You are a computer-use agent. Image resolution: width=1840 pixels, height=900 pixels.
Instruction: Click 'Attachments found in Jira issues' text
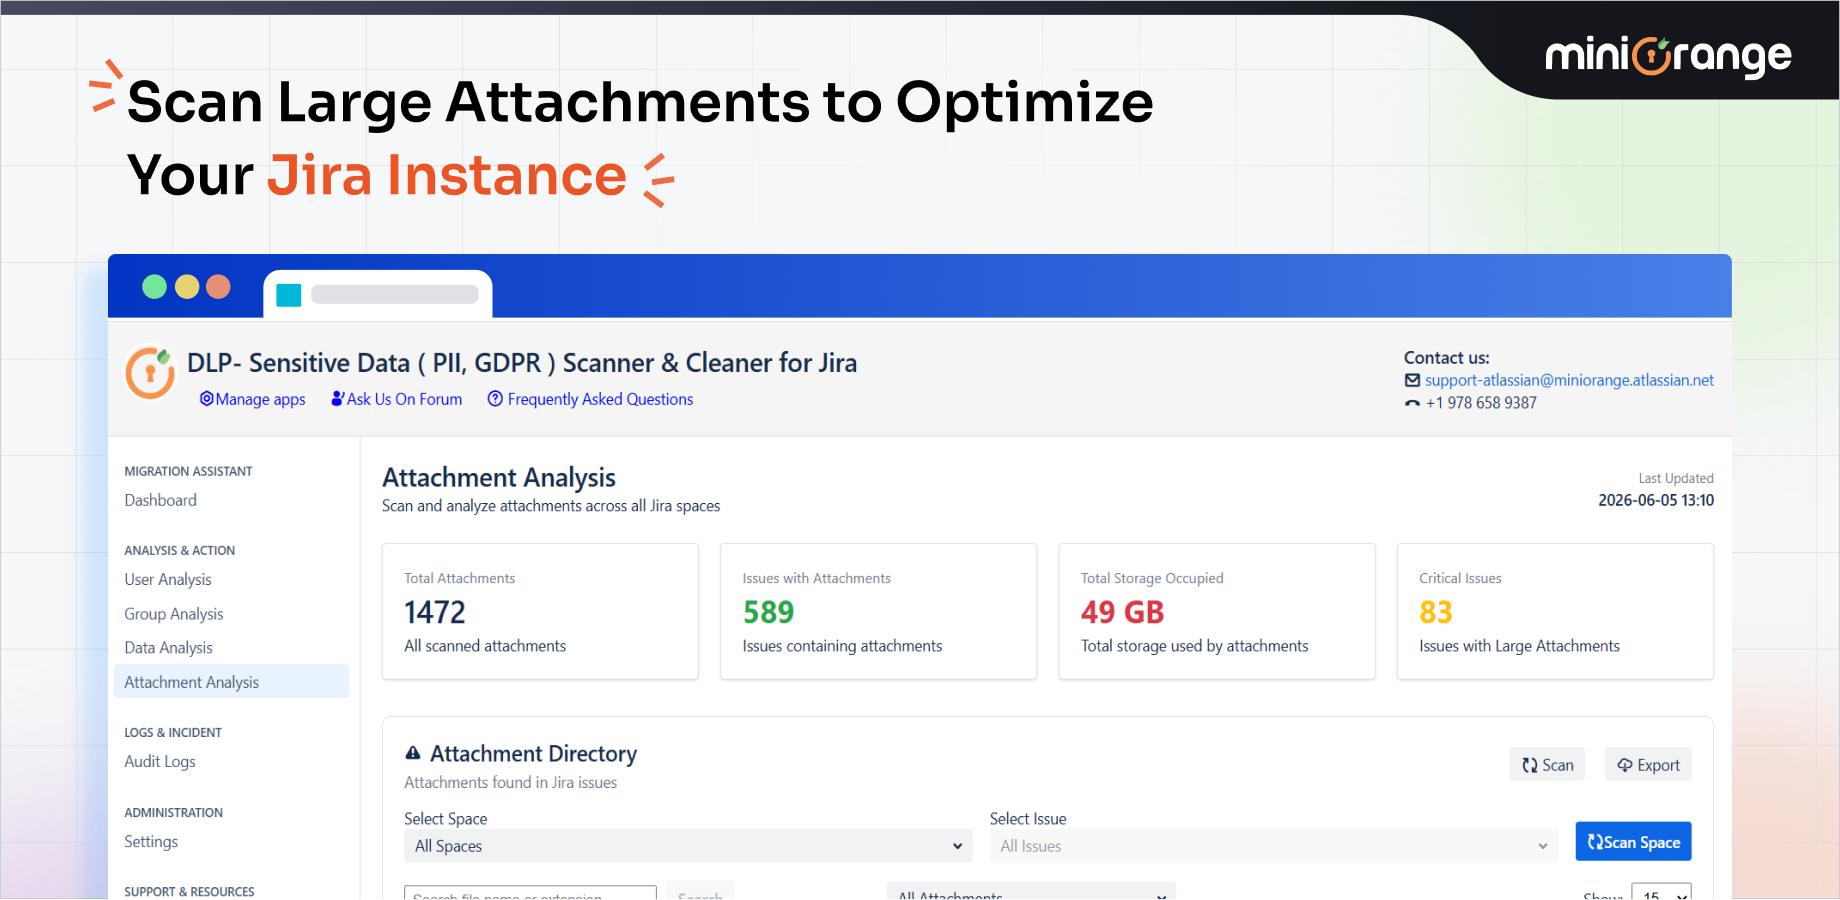click(510, 782)
